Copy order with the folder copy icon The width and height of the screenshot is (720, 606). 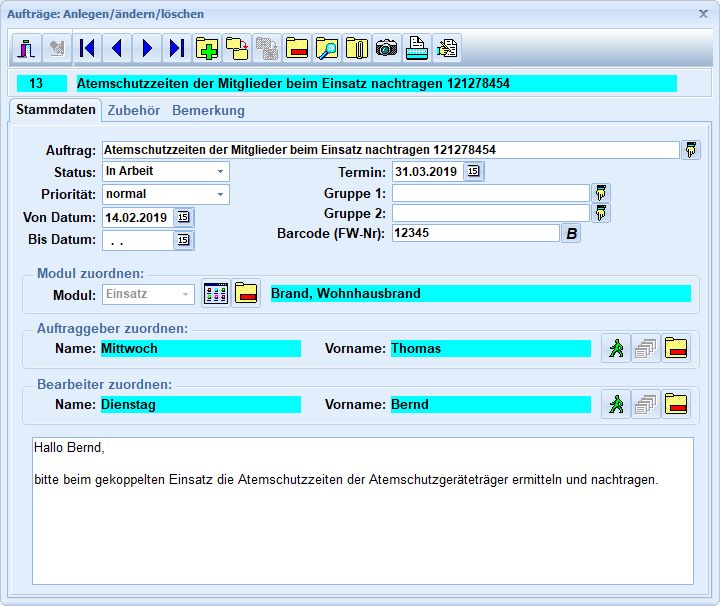tap(237, 48)
